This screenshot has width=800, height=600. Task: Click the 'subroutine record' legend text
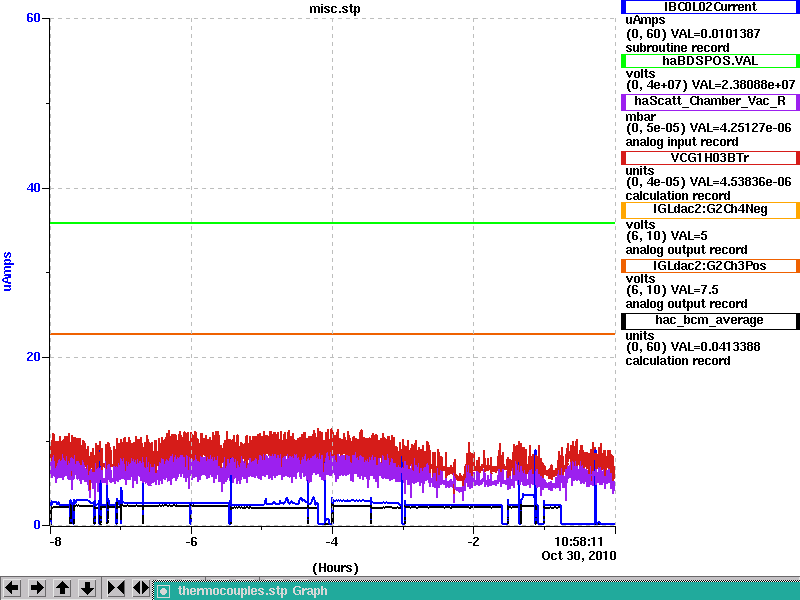tap(678, 48)
